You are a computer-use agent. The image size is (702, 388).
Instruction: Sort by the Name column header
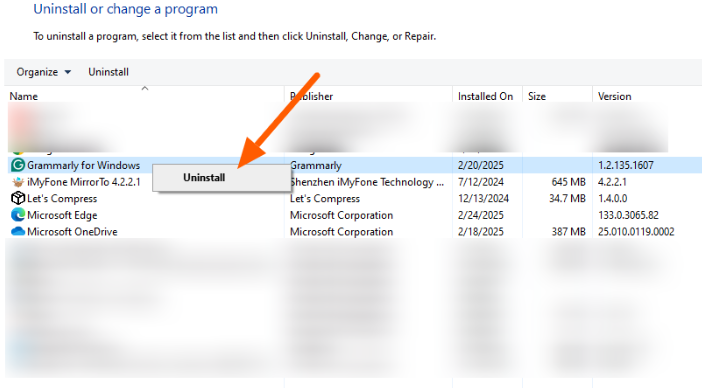(x=24, y=96)
